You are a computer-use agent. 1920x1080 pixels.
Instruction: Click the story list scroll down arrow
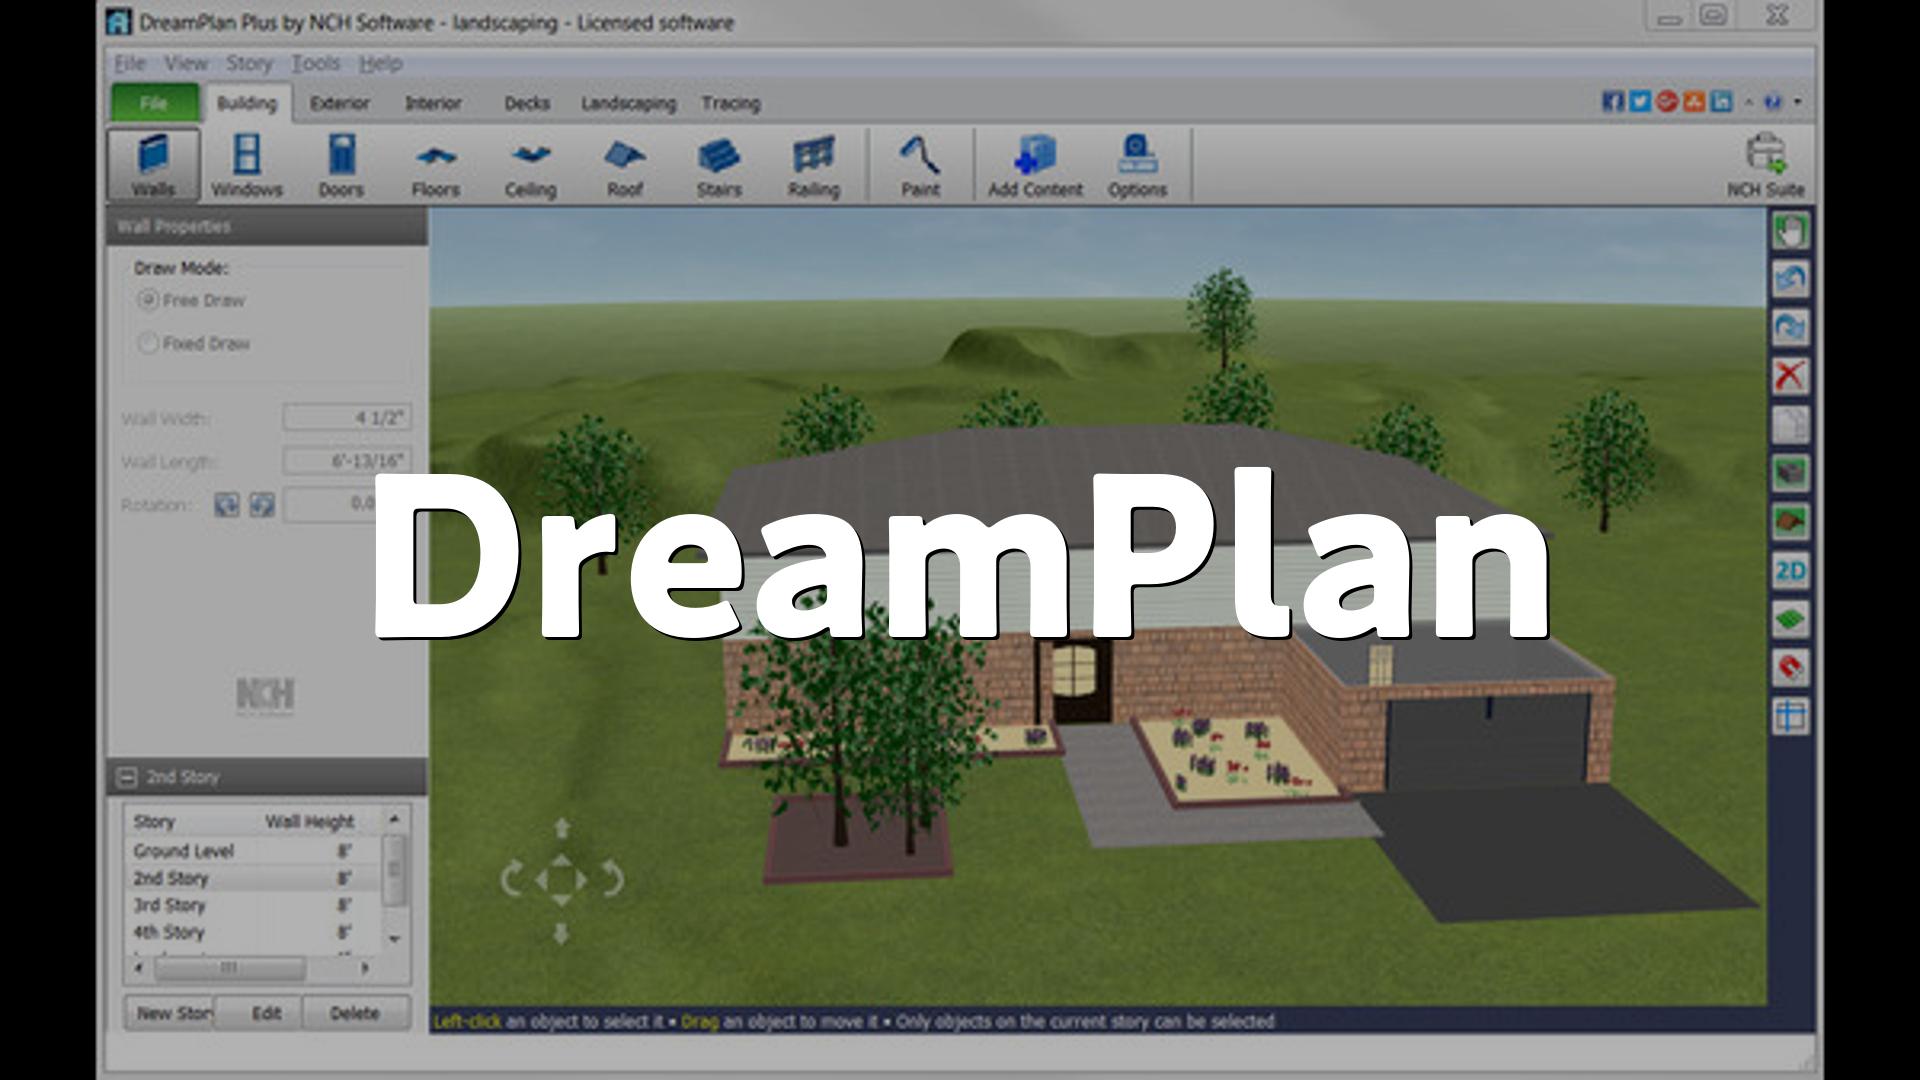(394, 939)
